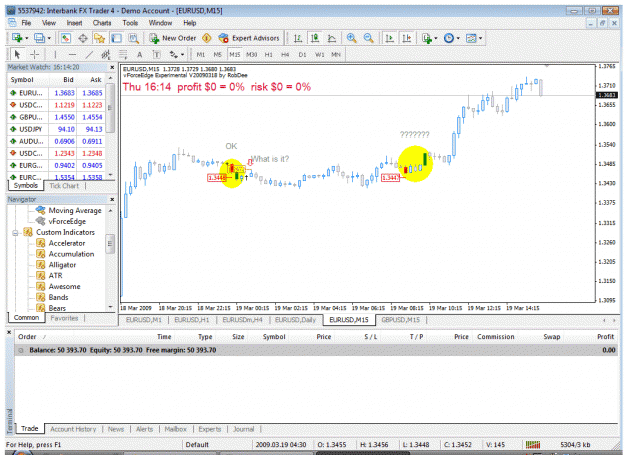Open the File menu
625x455 pixels.
point(26,23)
